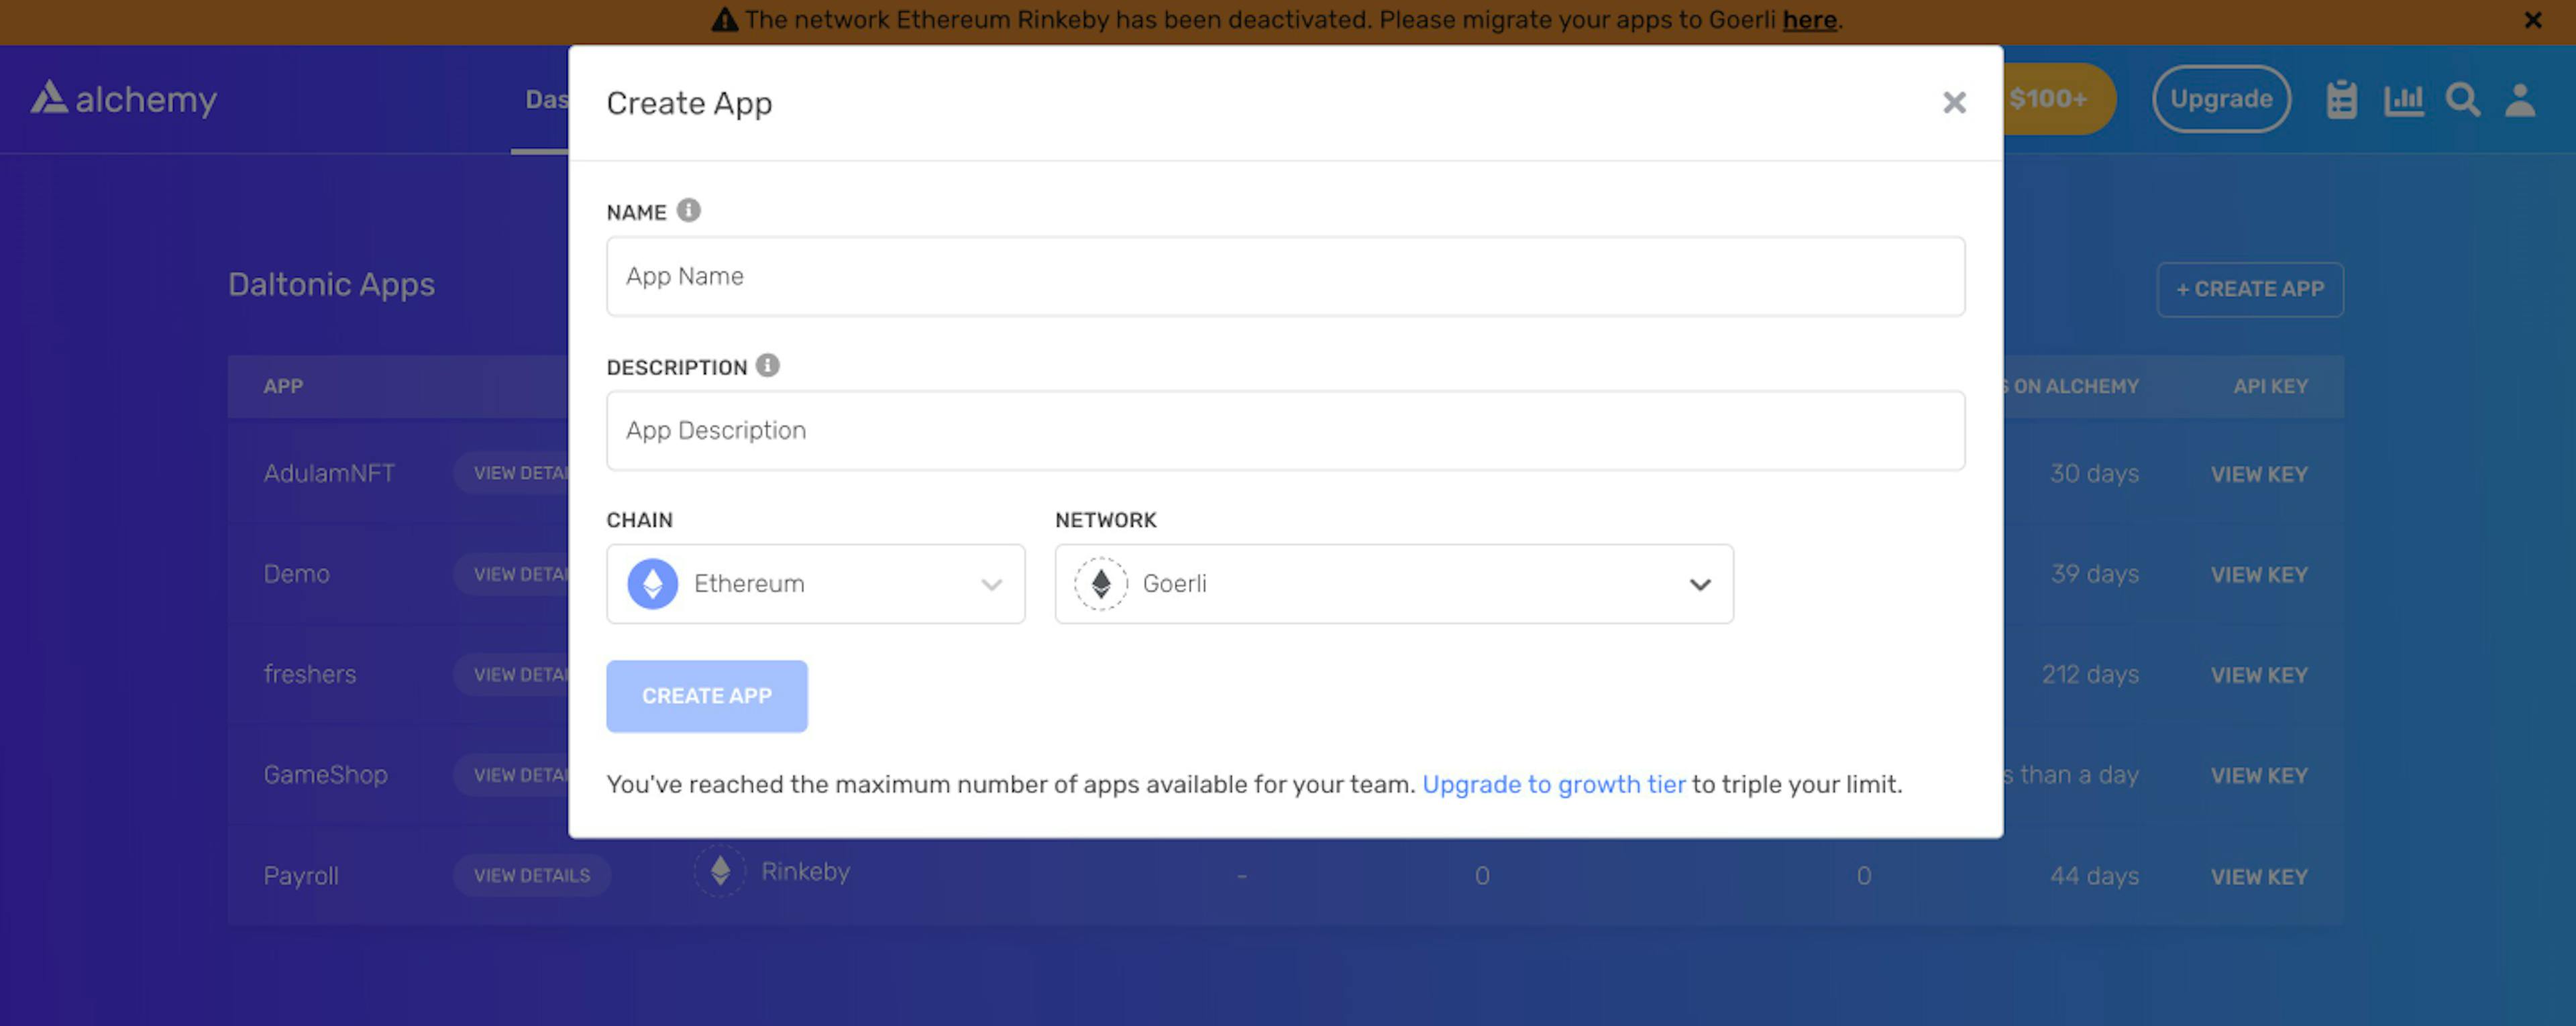This screenshot has width=2576, height=1026.
Task: Click the '39 days' cell in the Demo row
Action: (2094, 574)
